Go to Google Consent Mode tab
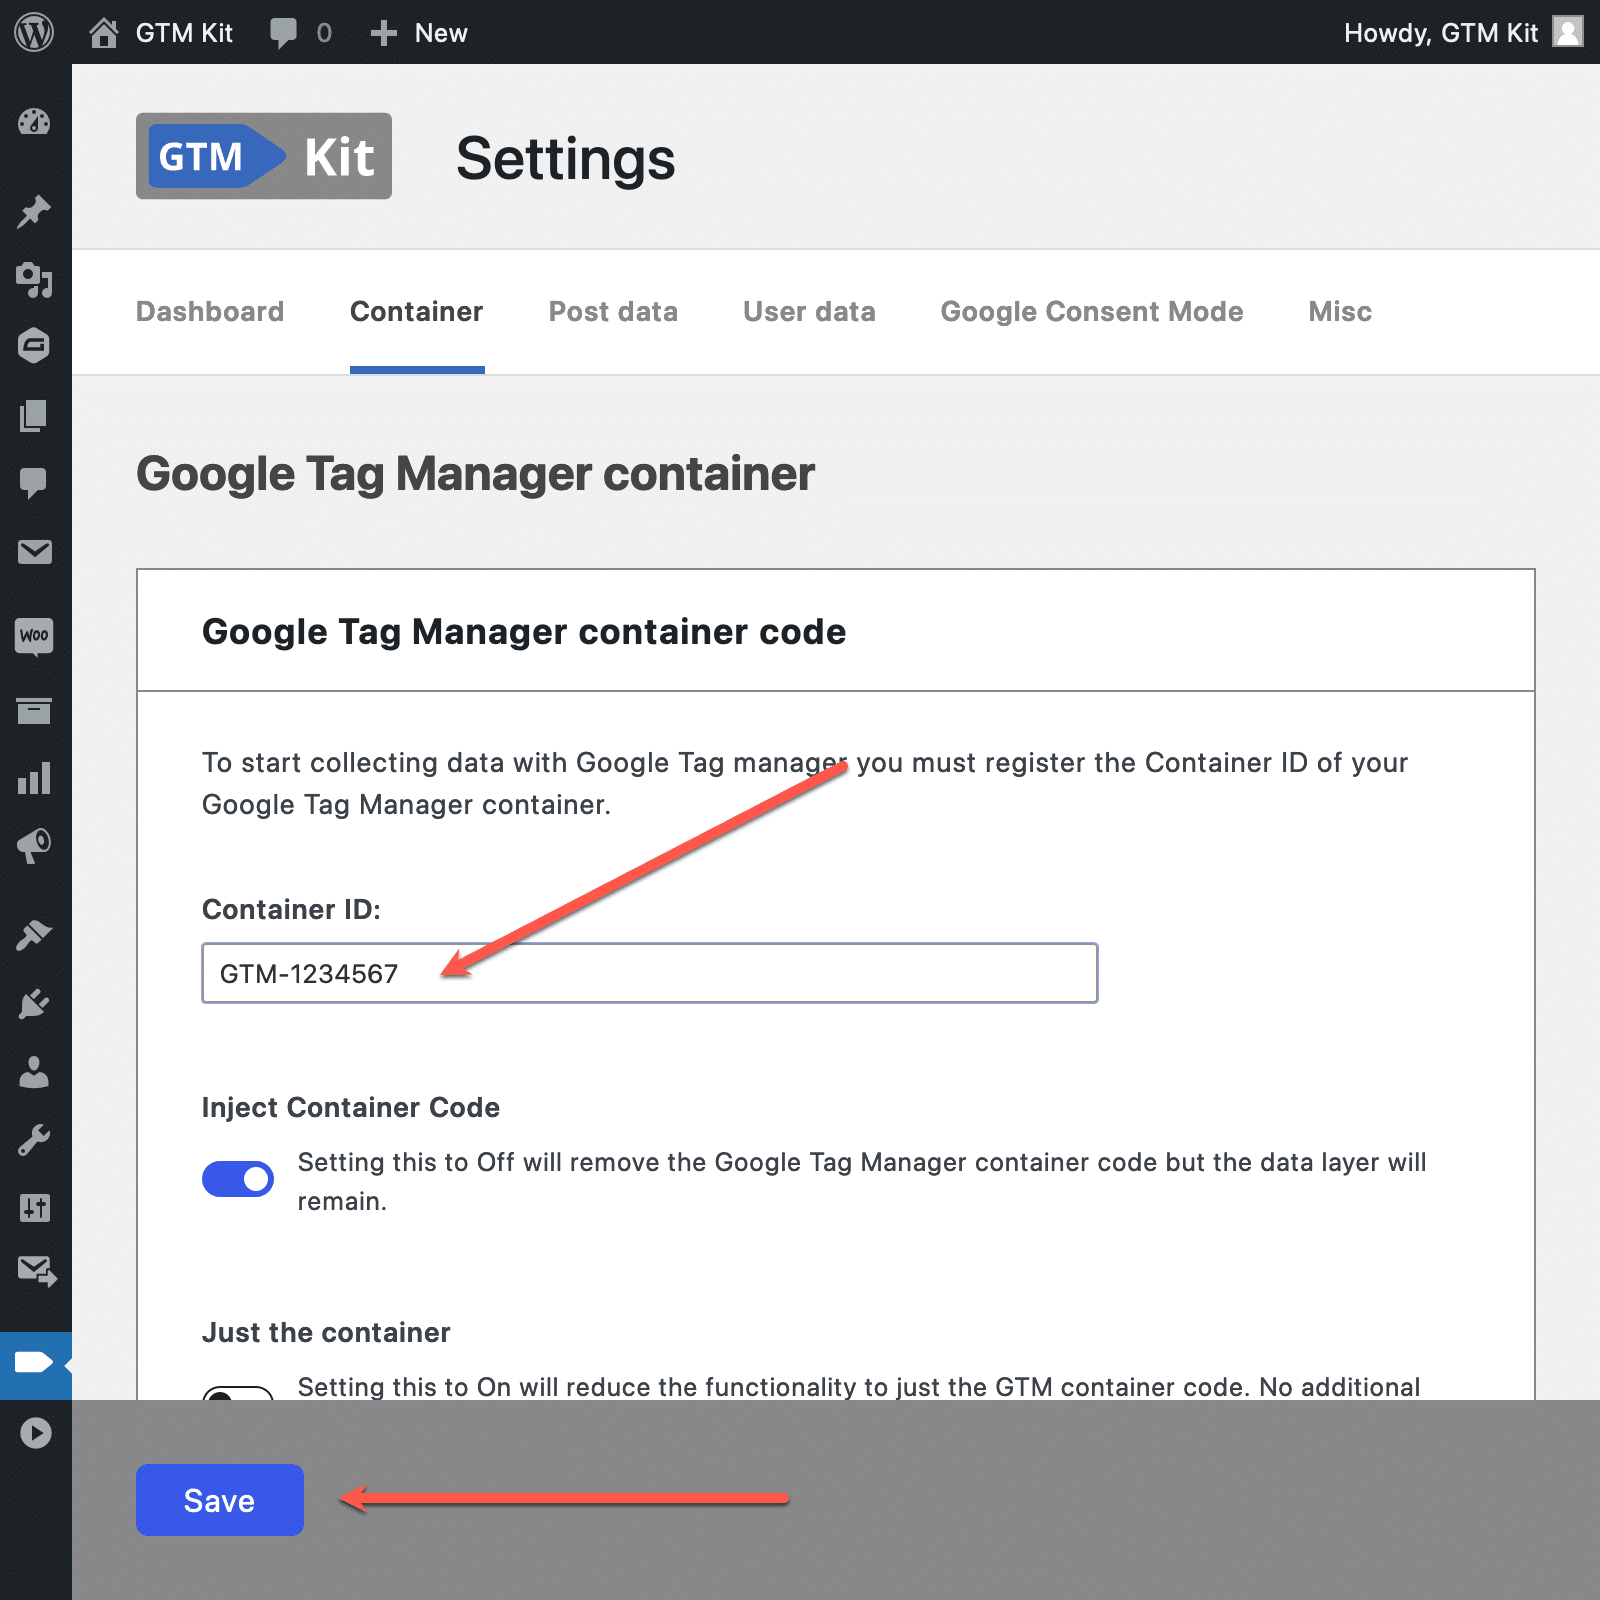This screenshot has width=1600, height=1600. coord(1092,312)
